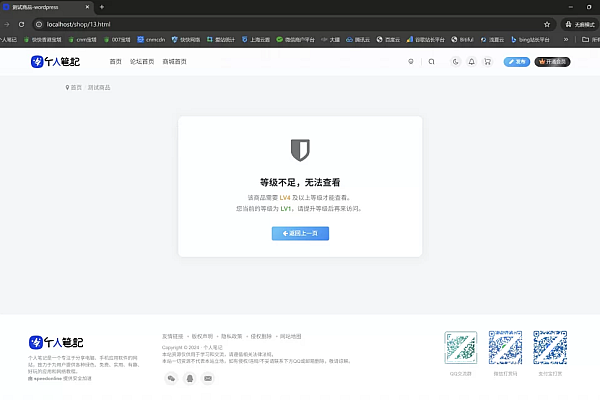This screenshot has width=600, height=400.
Task: Close the 测试商品-wordpress tab
Action: click(87, 7)
